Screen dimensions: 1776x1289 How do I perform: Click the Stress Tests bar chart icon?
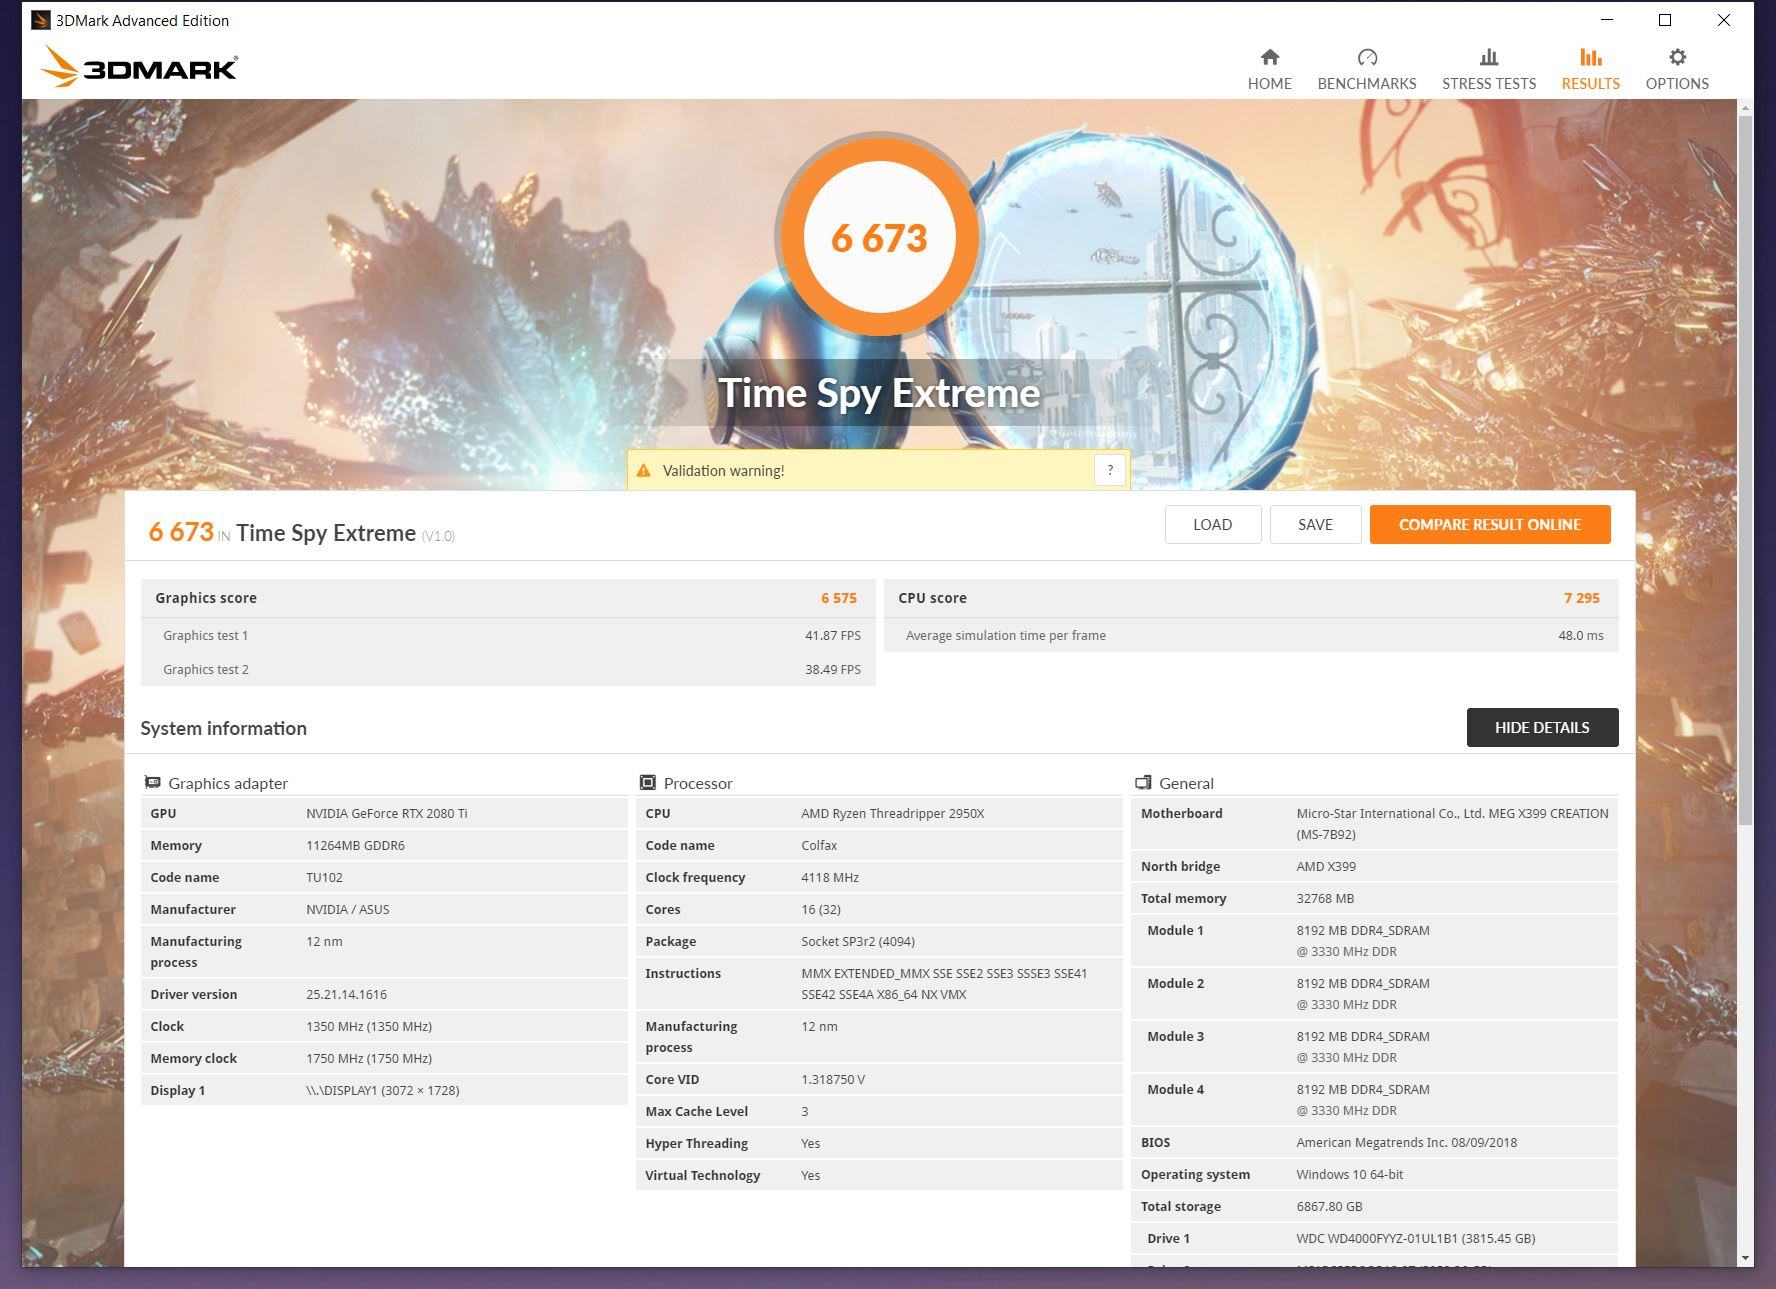tap(1488, 57)
